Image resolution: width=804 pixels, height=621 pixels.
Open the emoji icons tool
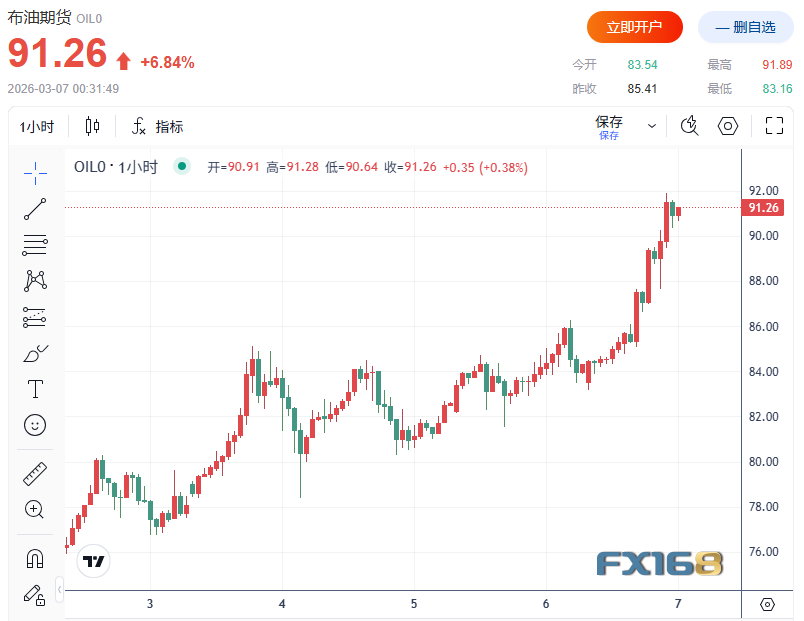pos(35,425)
